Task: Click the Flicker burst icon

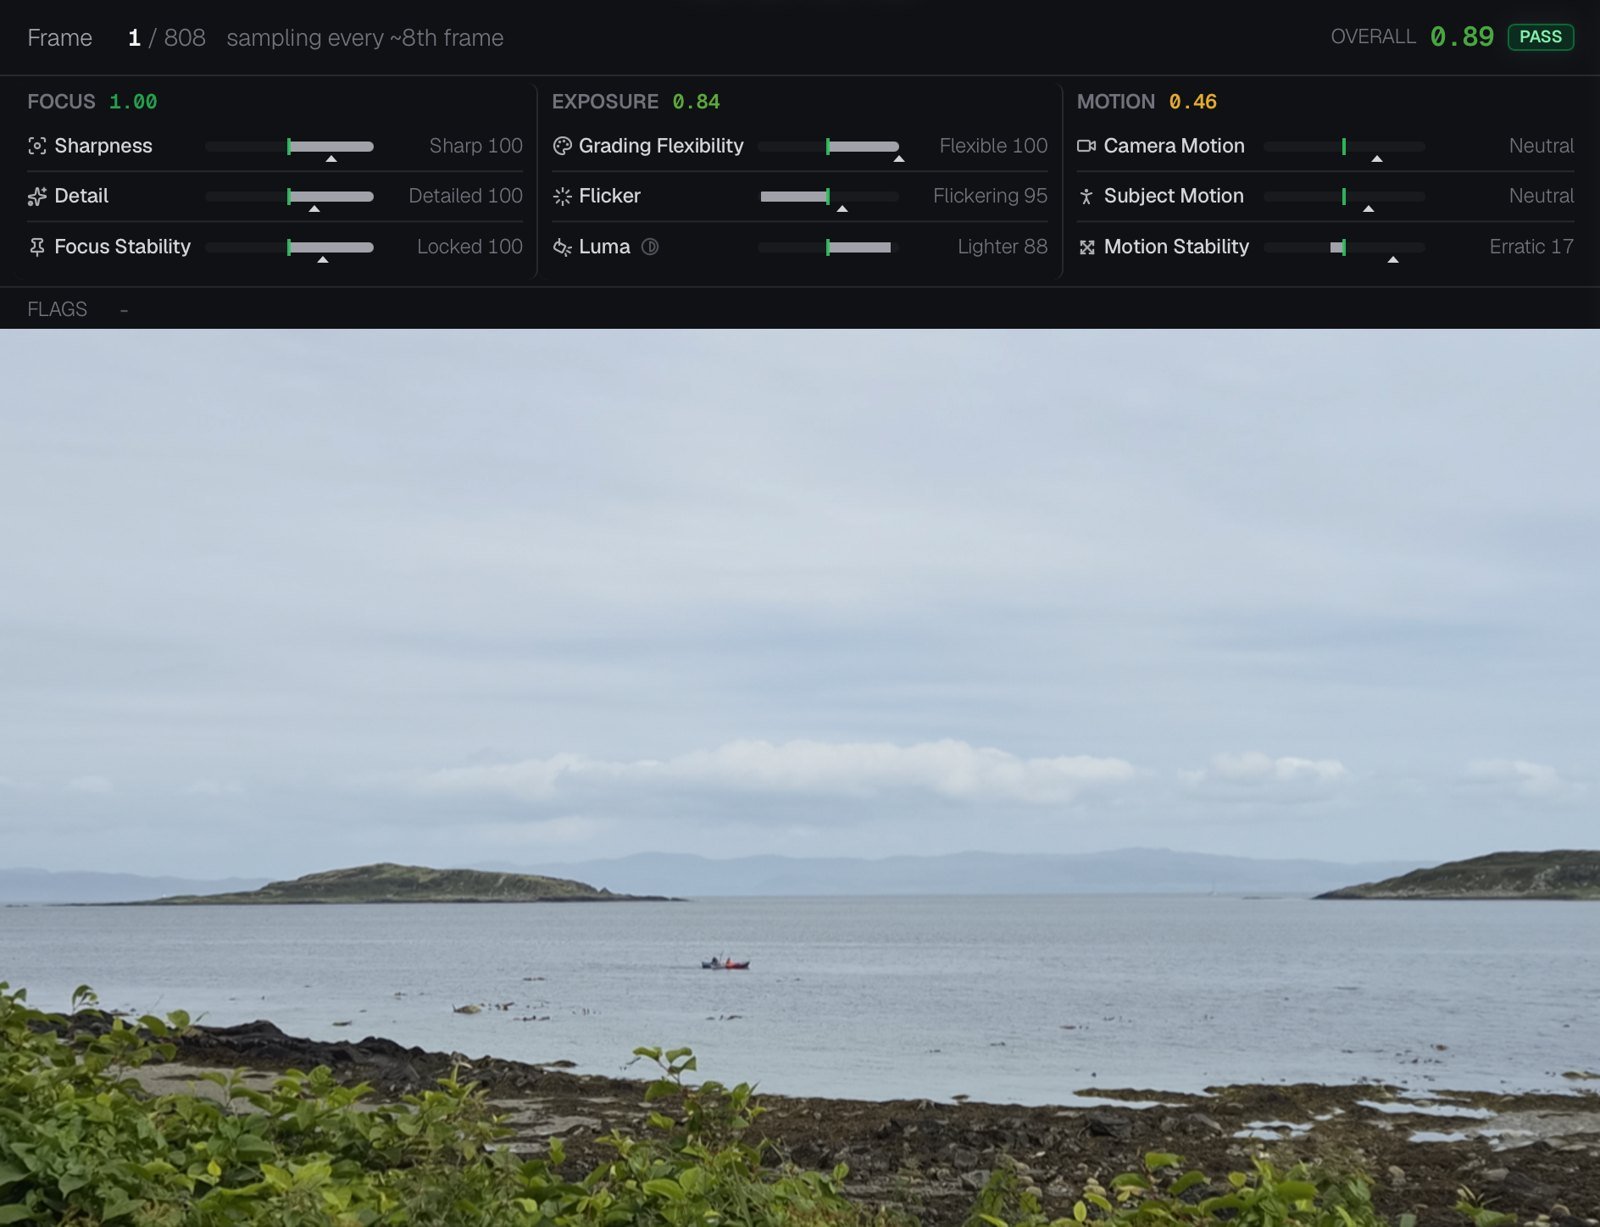Action: tap(562, 196)
